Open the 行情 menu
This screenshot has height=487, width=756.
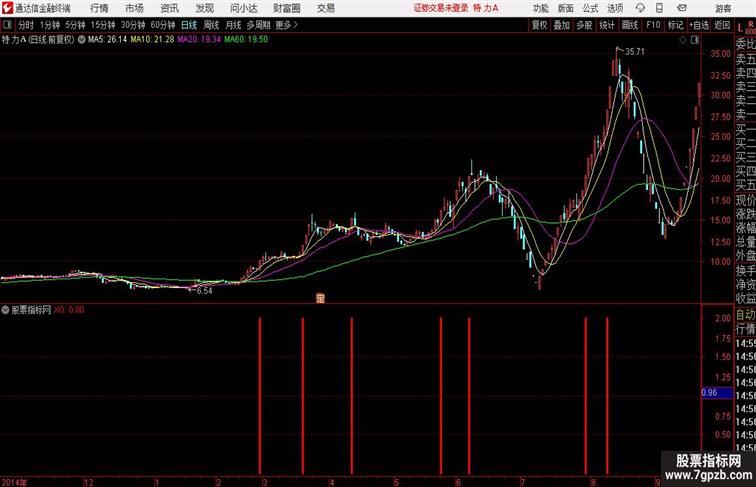coord(99,8)
